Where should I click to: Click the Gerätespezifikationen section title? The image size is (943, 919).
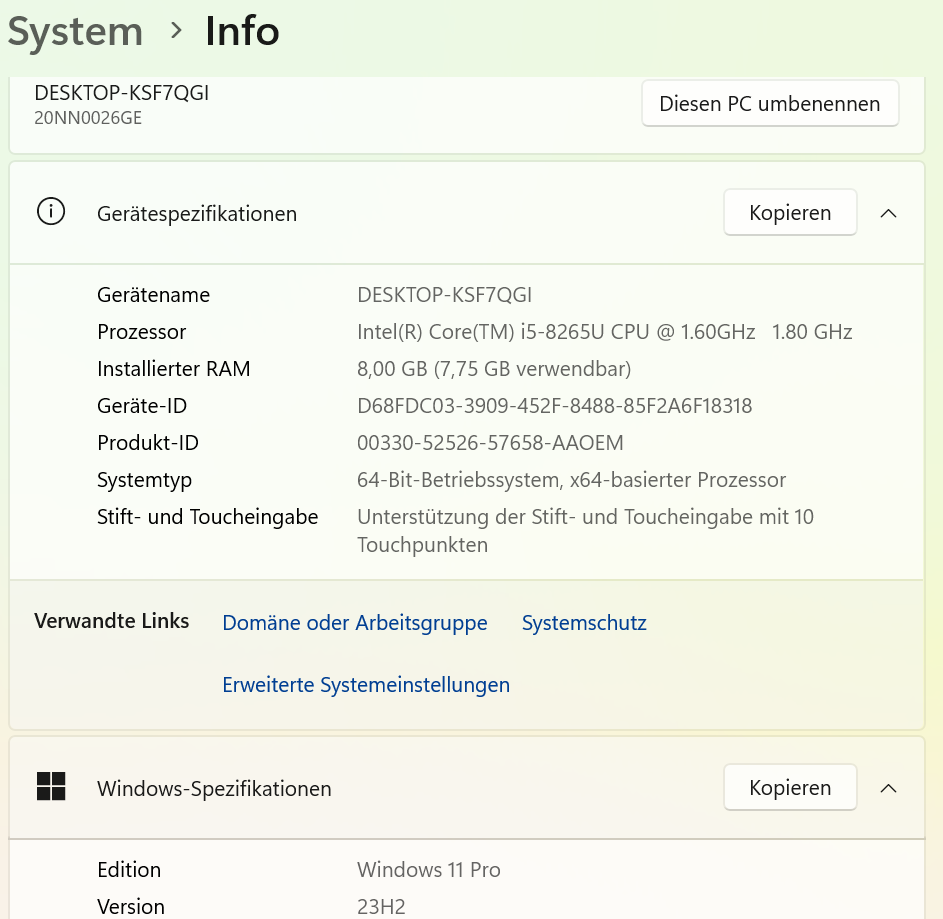197,214
